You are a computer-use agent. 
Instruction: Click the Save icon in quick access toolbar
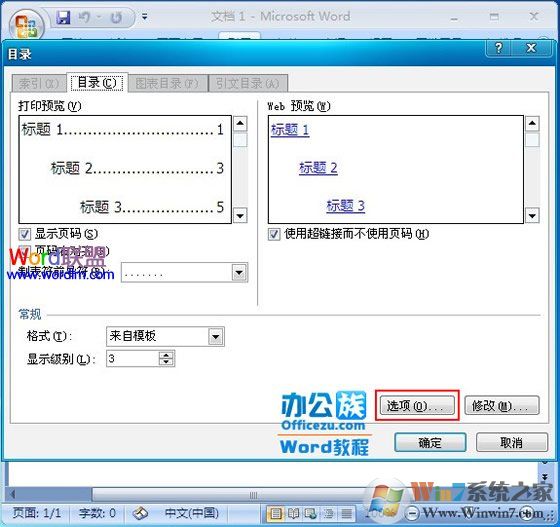coord(63,17)
